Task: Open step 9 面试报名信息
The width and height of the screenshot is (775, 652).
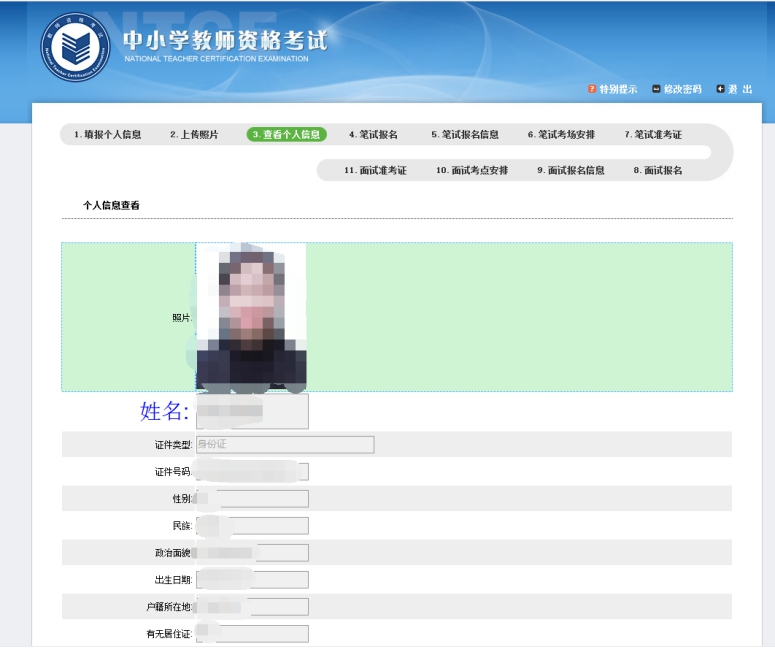Action: (571, 171)
